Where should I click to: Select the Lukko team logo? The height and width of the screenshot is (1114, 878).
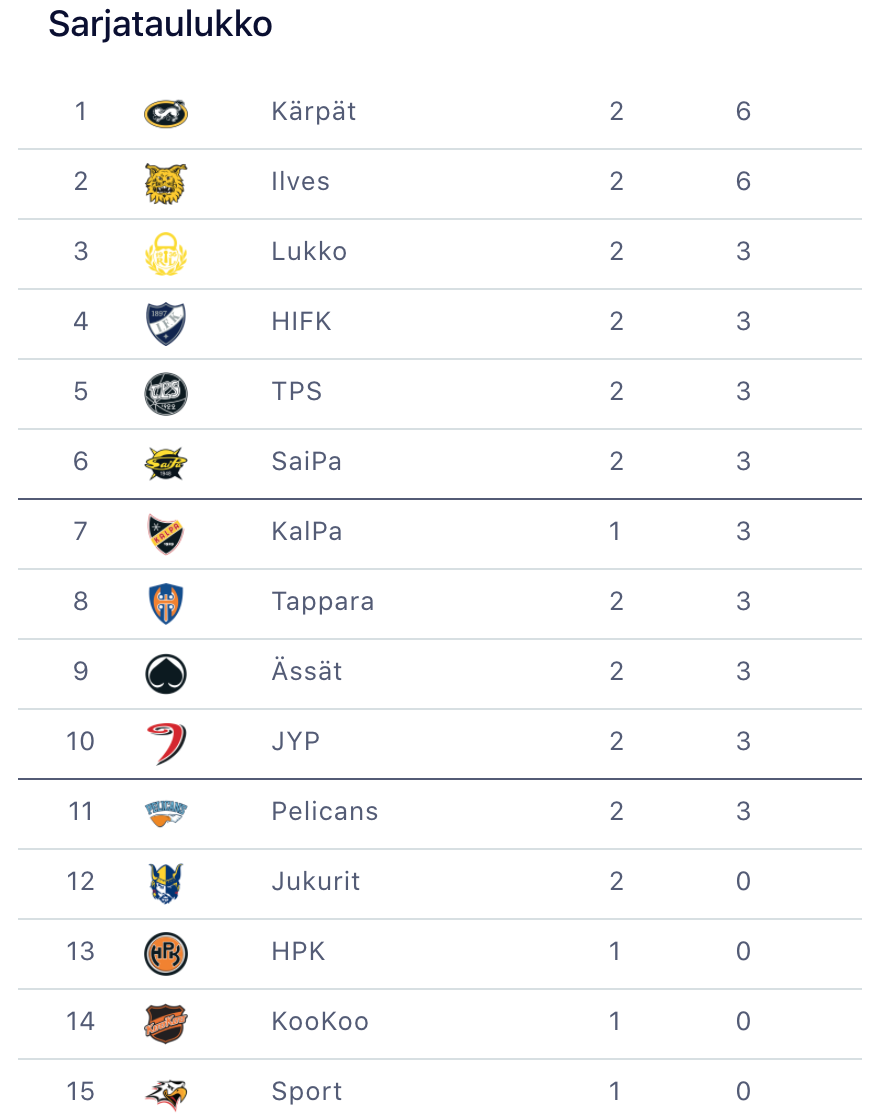pyautogui.click(x=166, y=253)
